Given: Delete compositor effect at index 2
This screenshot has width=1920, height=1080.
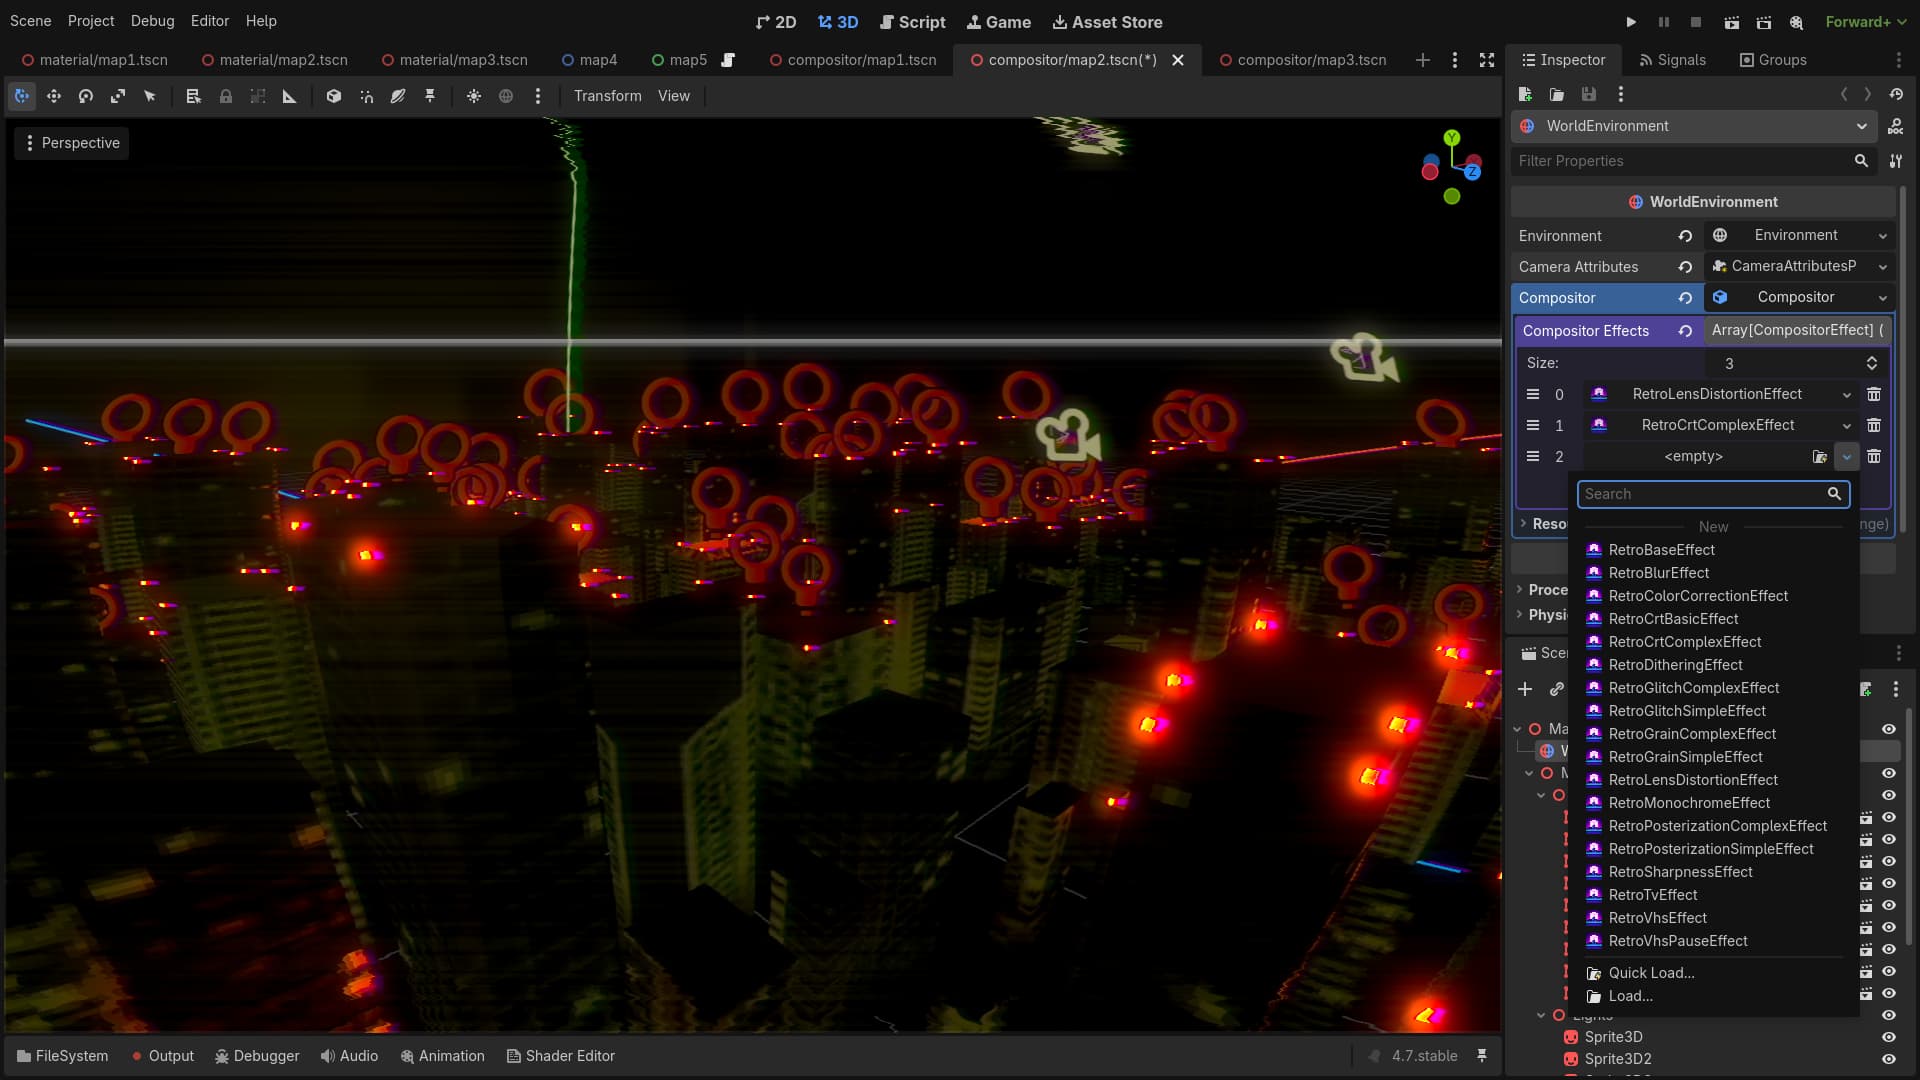Looking at the screenshot, I should click(1874, 456).
